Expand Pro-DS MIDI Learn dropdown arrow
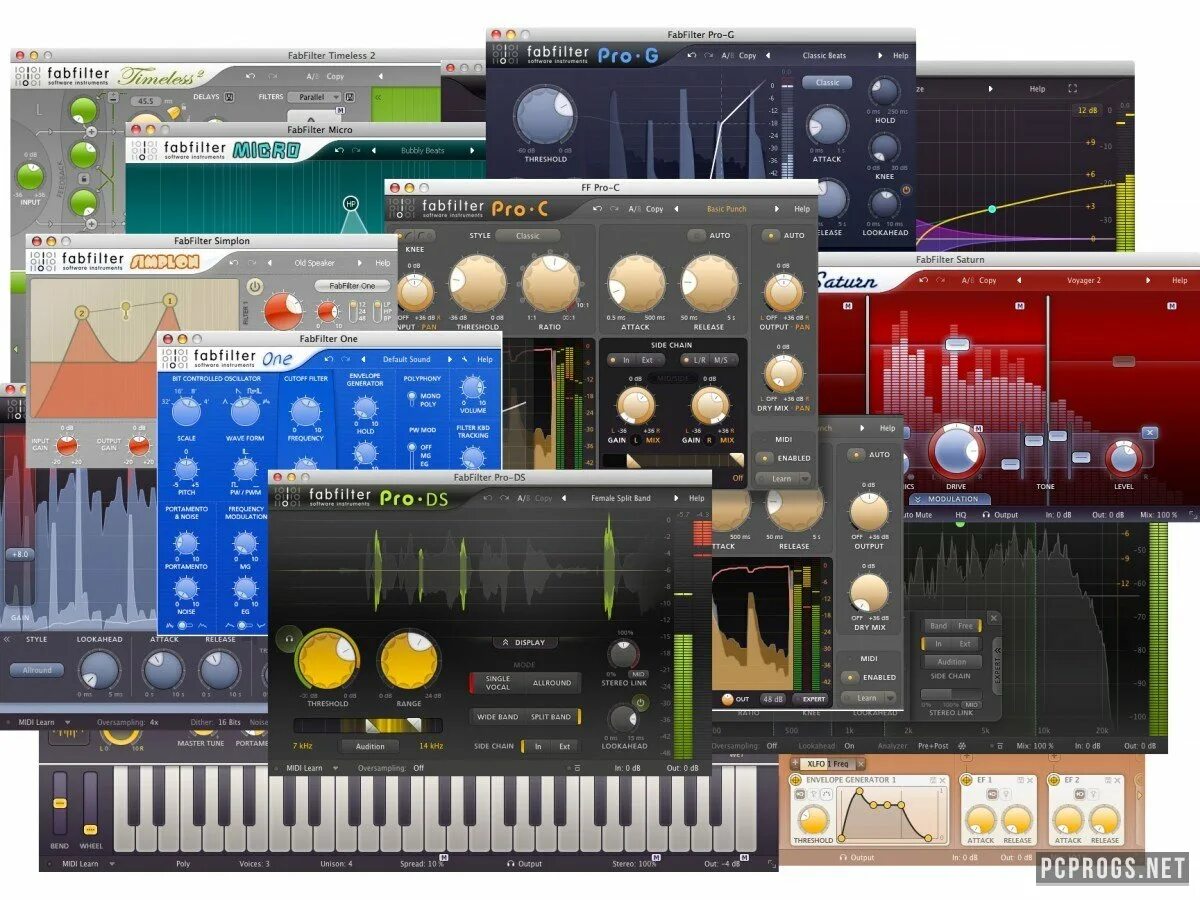The height and width of the screenshot is (900, 1200). click(x=336, y=768)
